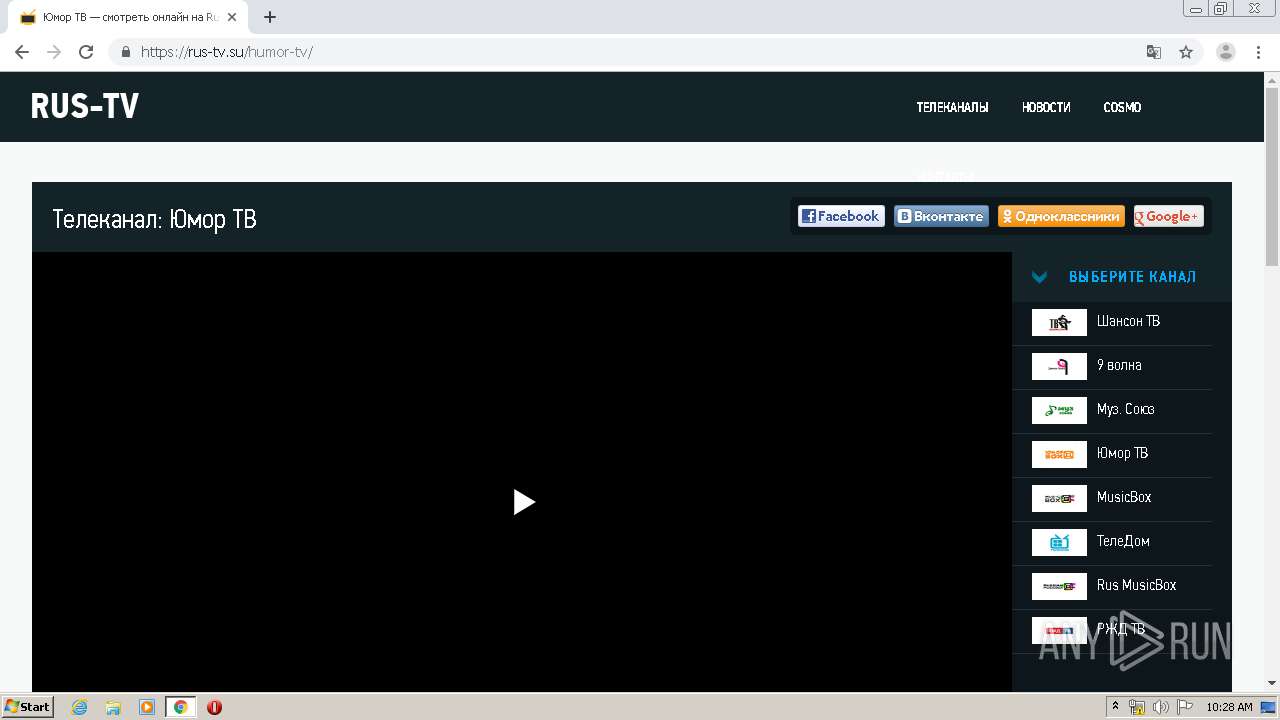Open the Шансон ТВ channel link

point(1128,321)
